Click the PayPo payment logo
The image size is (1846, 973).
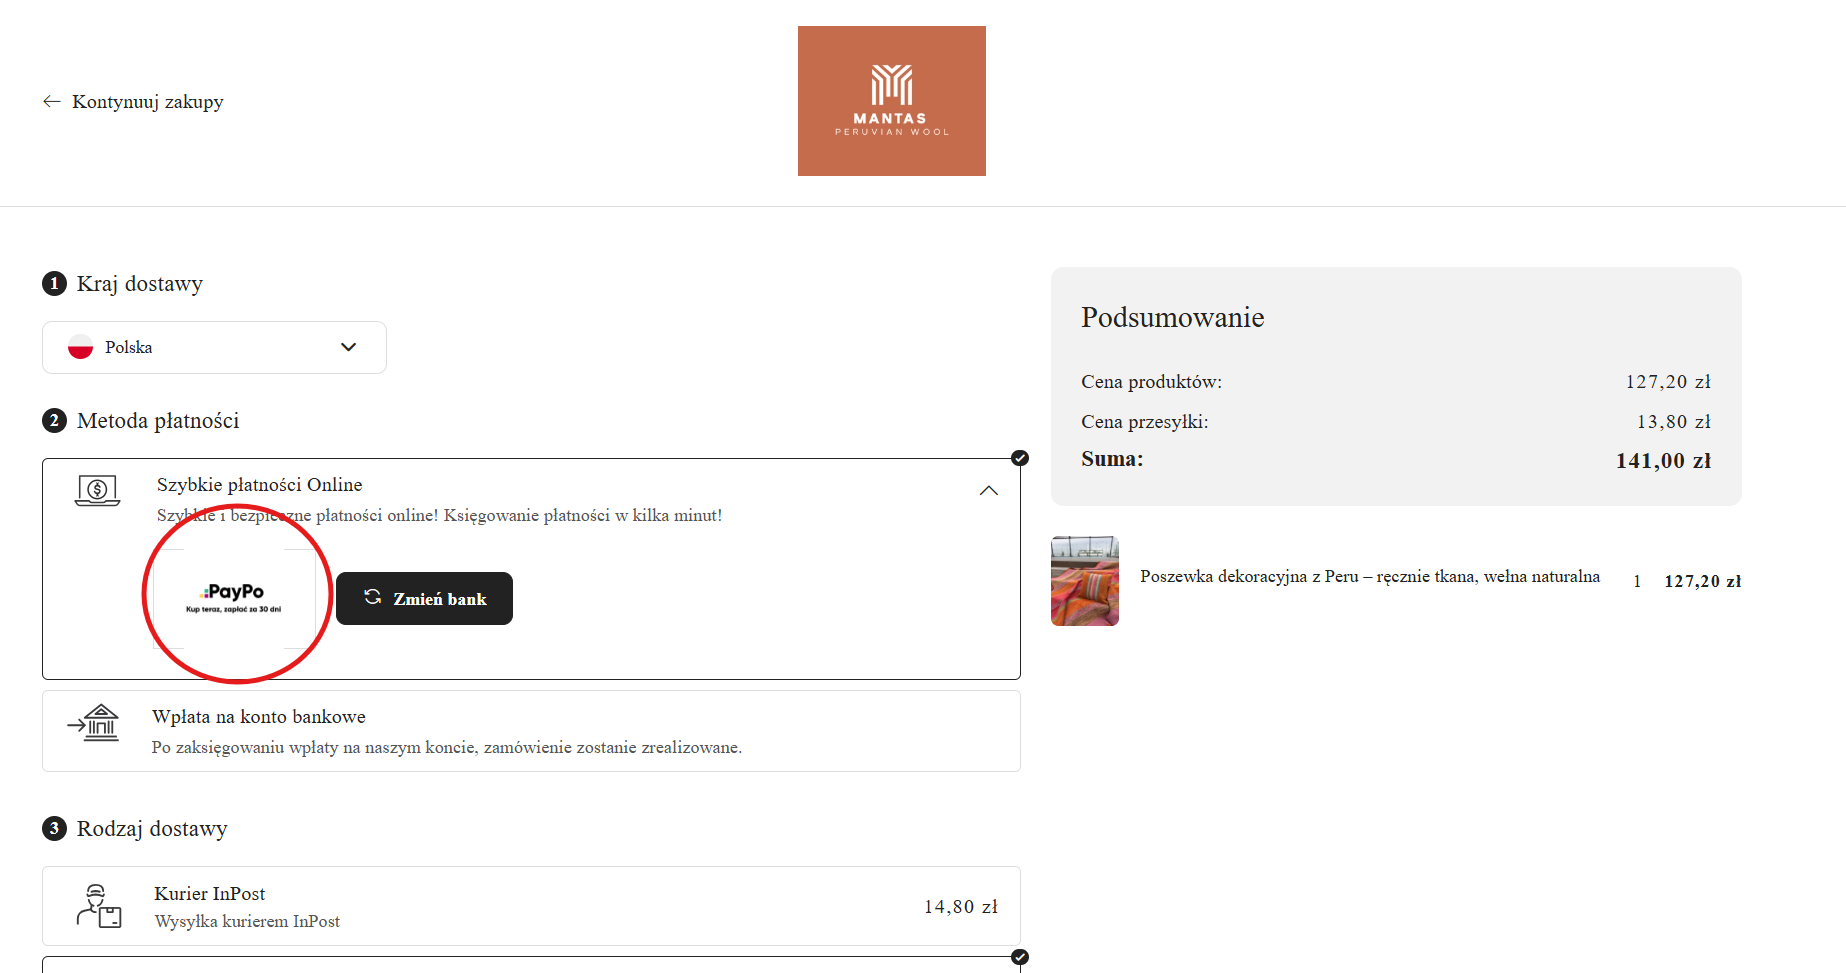[x=234, y=598]
